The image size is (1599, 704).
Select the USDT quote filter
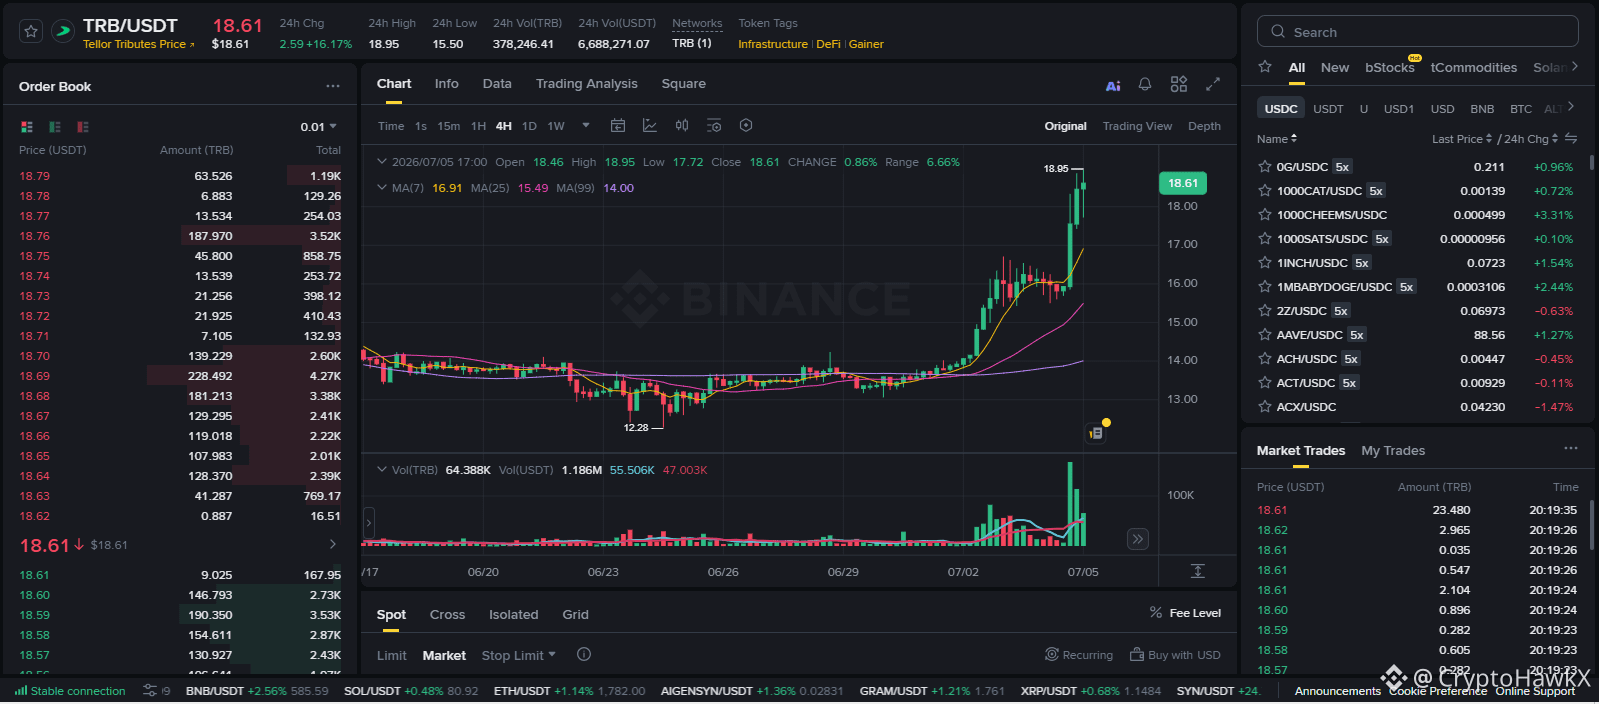(1328, 109)
